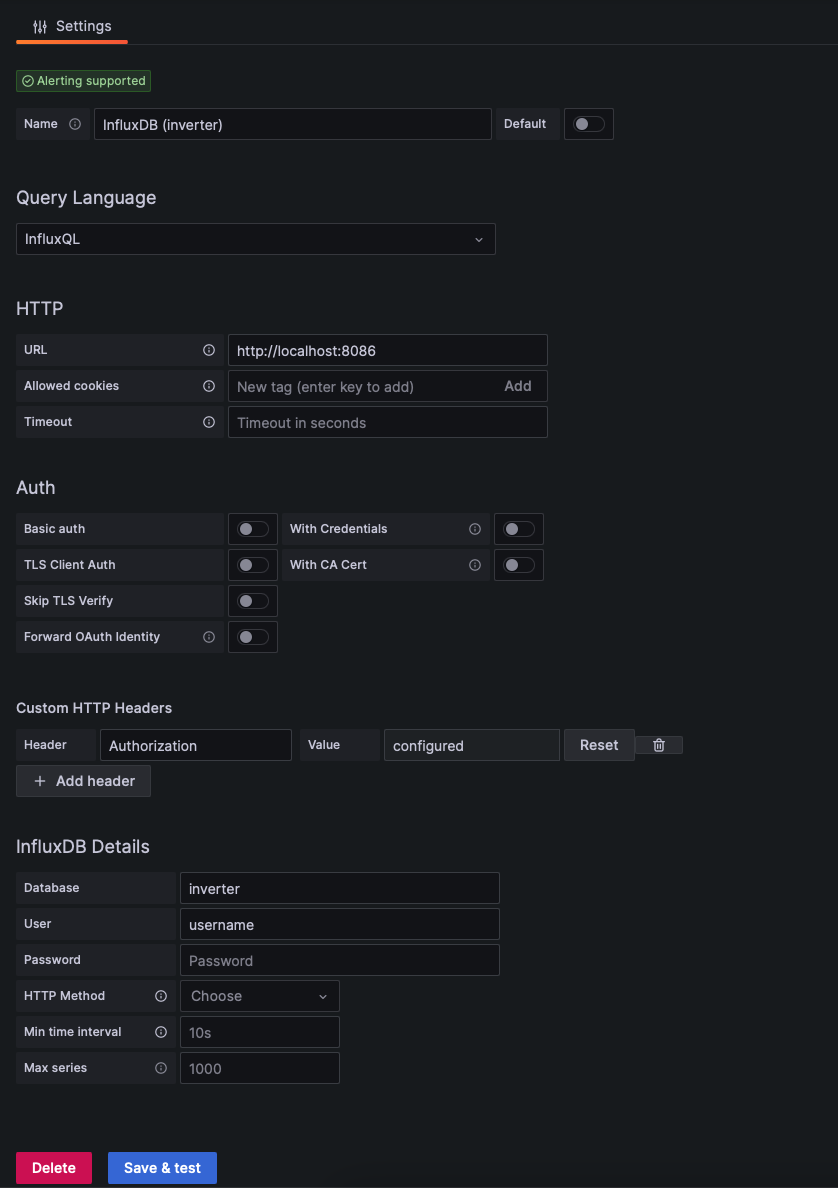
Task: Click the User input field
Action: point(340,924)
